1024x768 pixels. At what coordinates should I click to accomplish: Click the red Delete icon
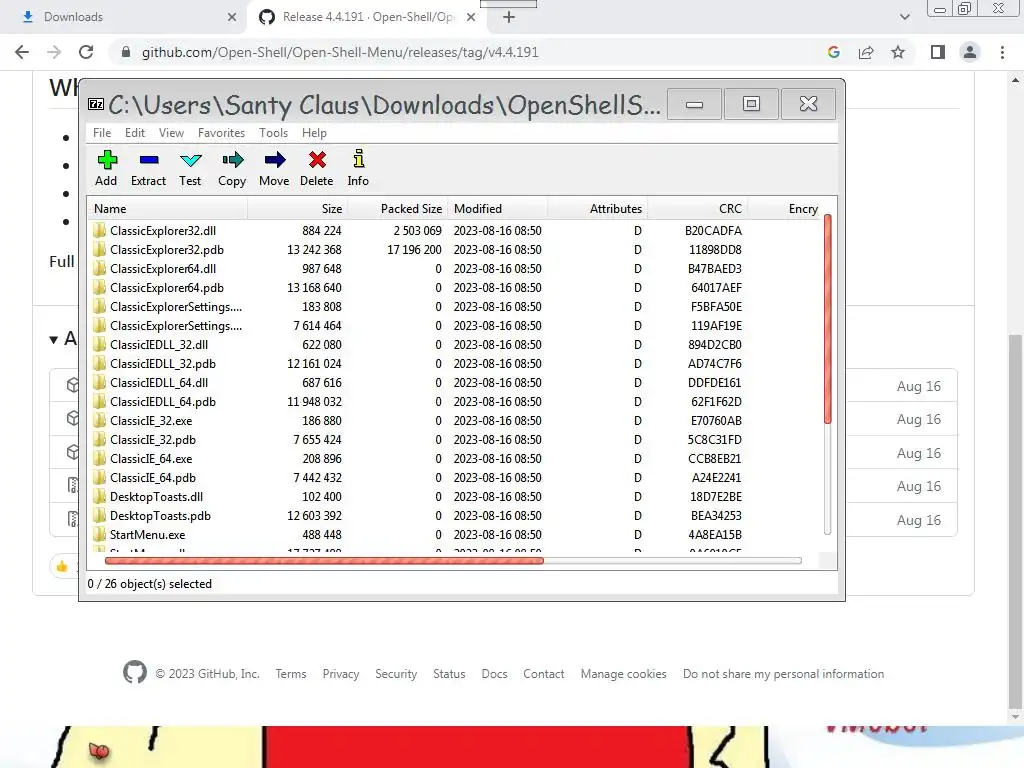coord(317,160)
